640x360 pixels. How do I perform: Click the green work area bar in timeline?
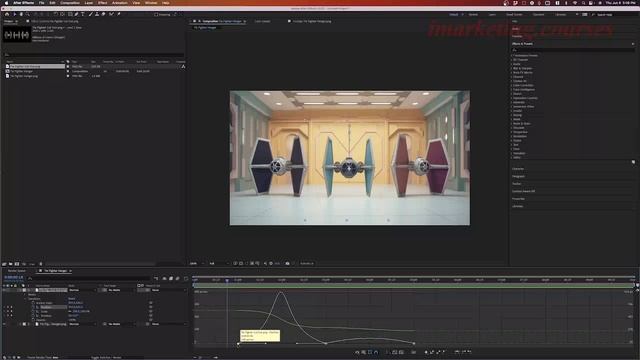tap(413, 285)
